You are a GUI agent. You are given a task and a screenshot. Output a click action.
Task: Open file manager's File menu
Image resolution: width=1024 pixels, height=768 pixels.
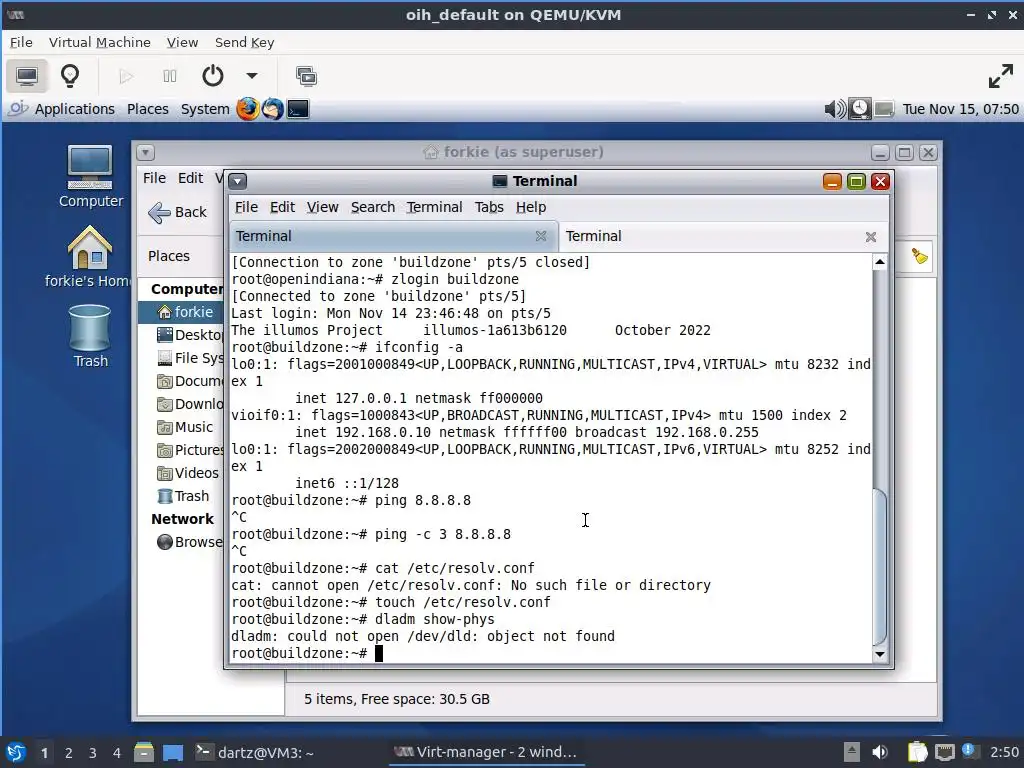click(x=154, y=178)
